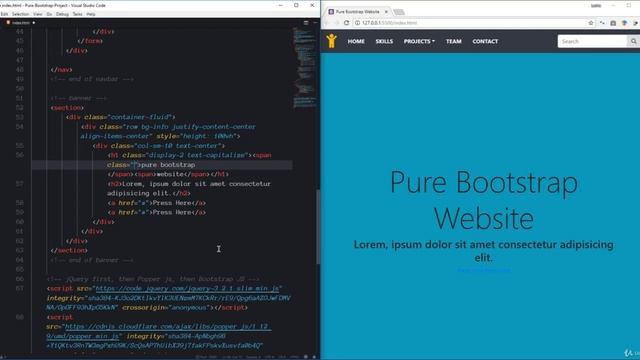The image size is (640, 360).
Task: Bookmark the page with the star icon
Action: point(591,23)
